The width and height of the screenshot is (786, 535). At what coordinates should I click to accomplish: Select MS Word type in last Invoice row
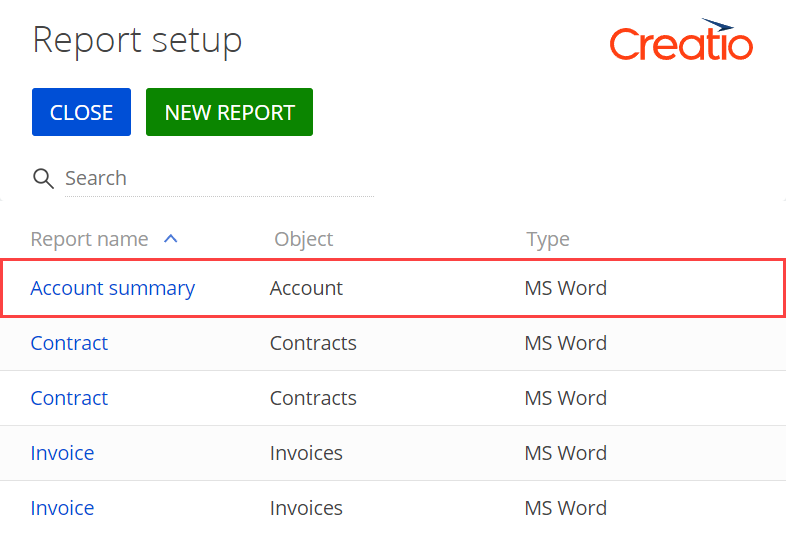565,508
